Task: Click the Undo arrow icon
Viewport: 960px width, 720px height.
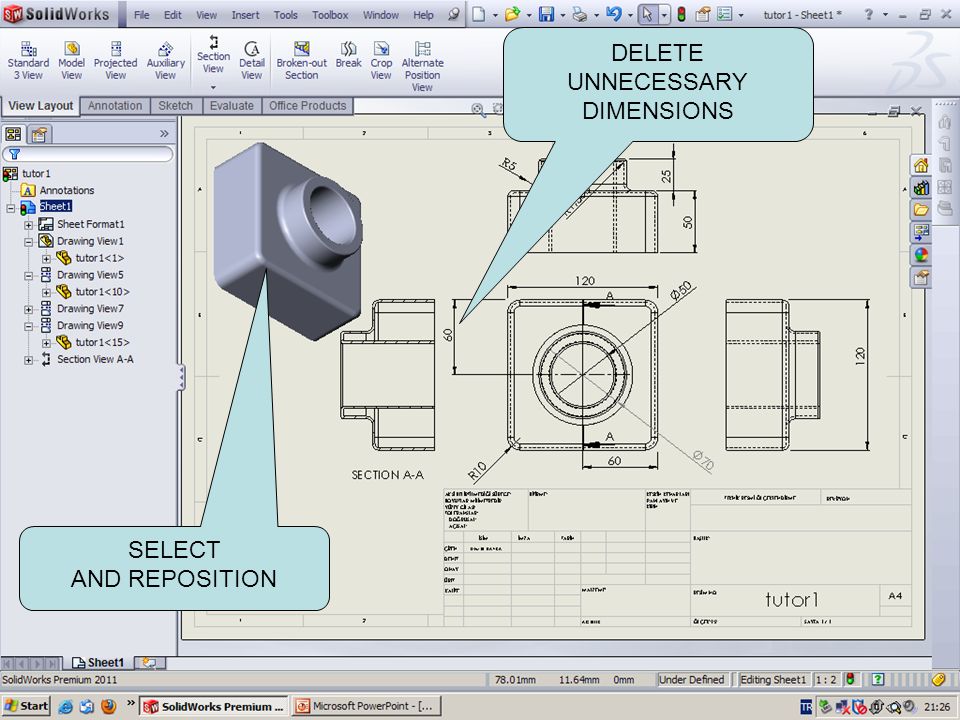Action: click(x=613, y=14)
